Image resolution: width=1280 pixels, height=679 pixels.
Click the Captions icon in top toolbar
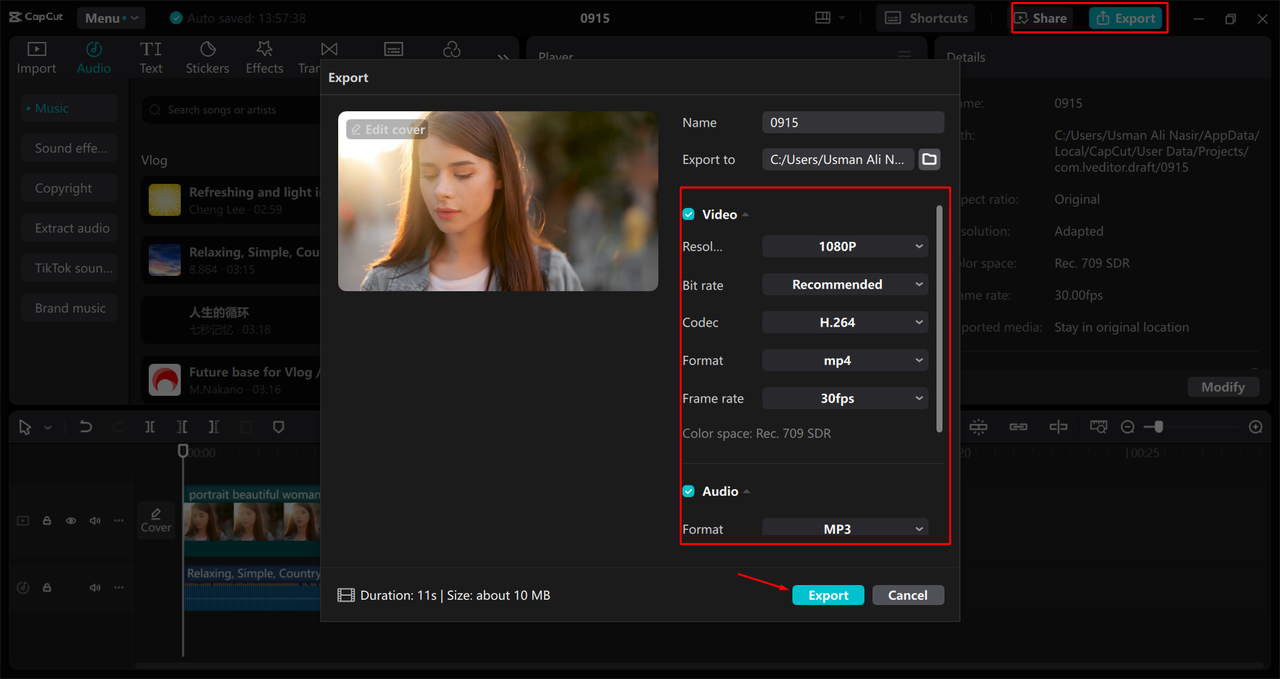tap(394, 49)
